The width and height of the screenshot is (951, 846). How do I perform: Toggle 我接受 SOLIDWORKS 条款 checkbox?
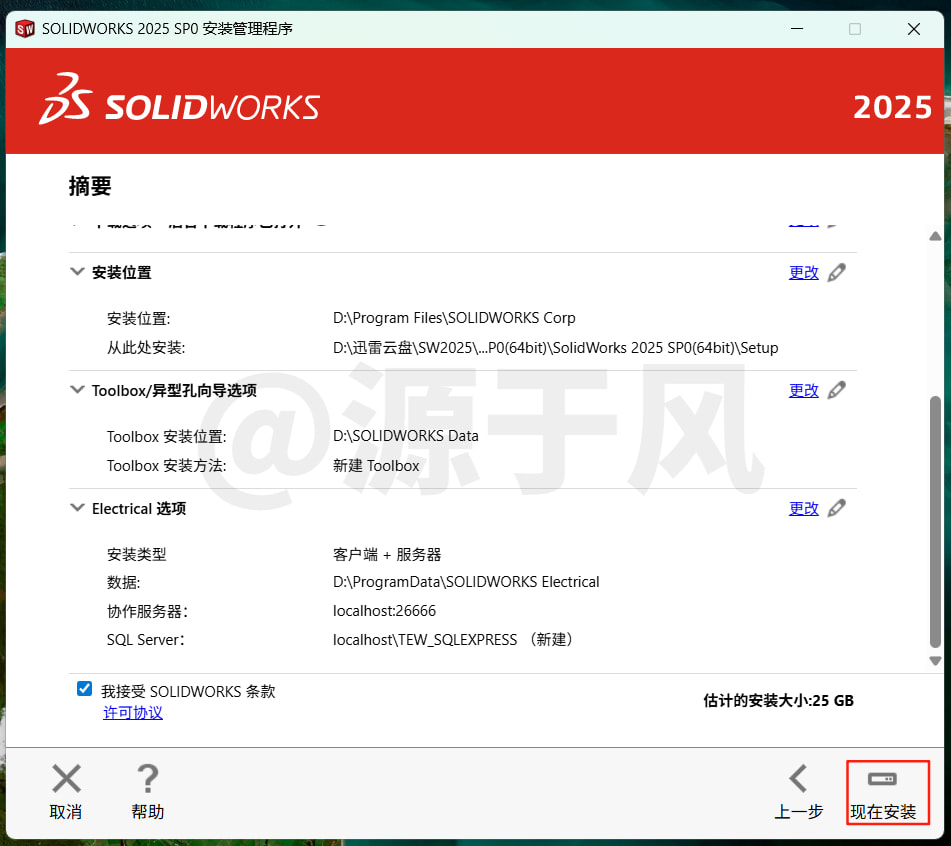click(84, 689)
